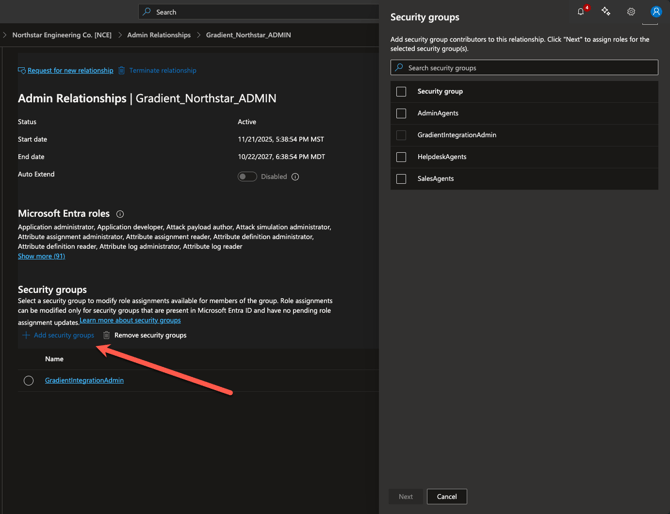
Task: Click the info icon beside Auto Extend Disabled
Action: tap(295, 177)
